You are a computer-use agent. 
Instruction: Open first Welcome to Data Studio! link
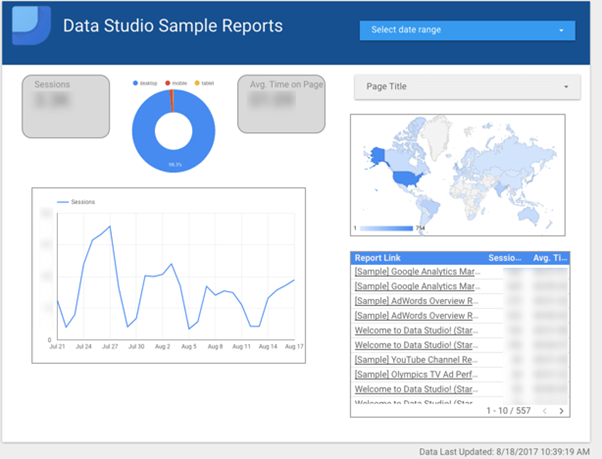pyautogui.click(x=416, y=330)
